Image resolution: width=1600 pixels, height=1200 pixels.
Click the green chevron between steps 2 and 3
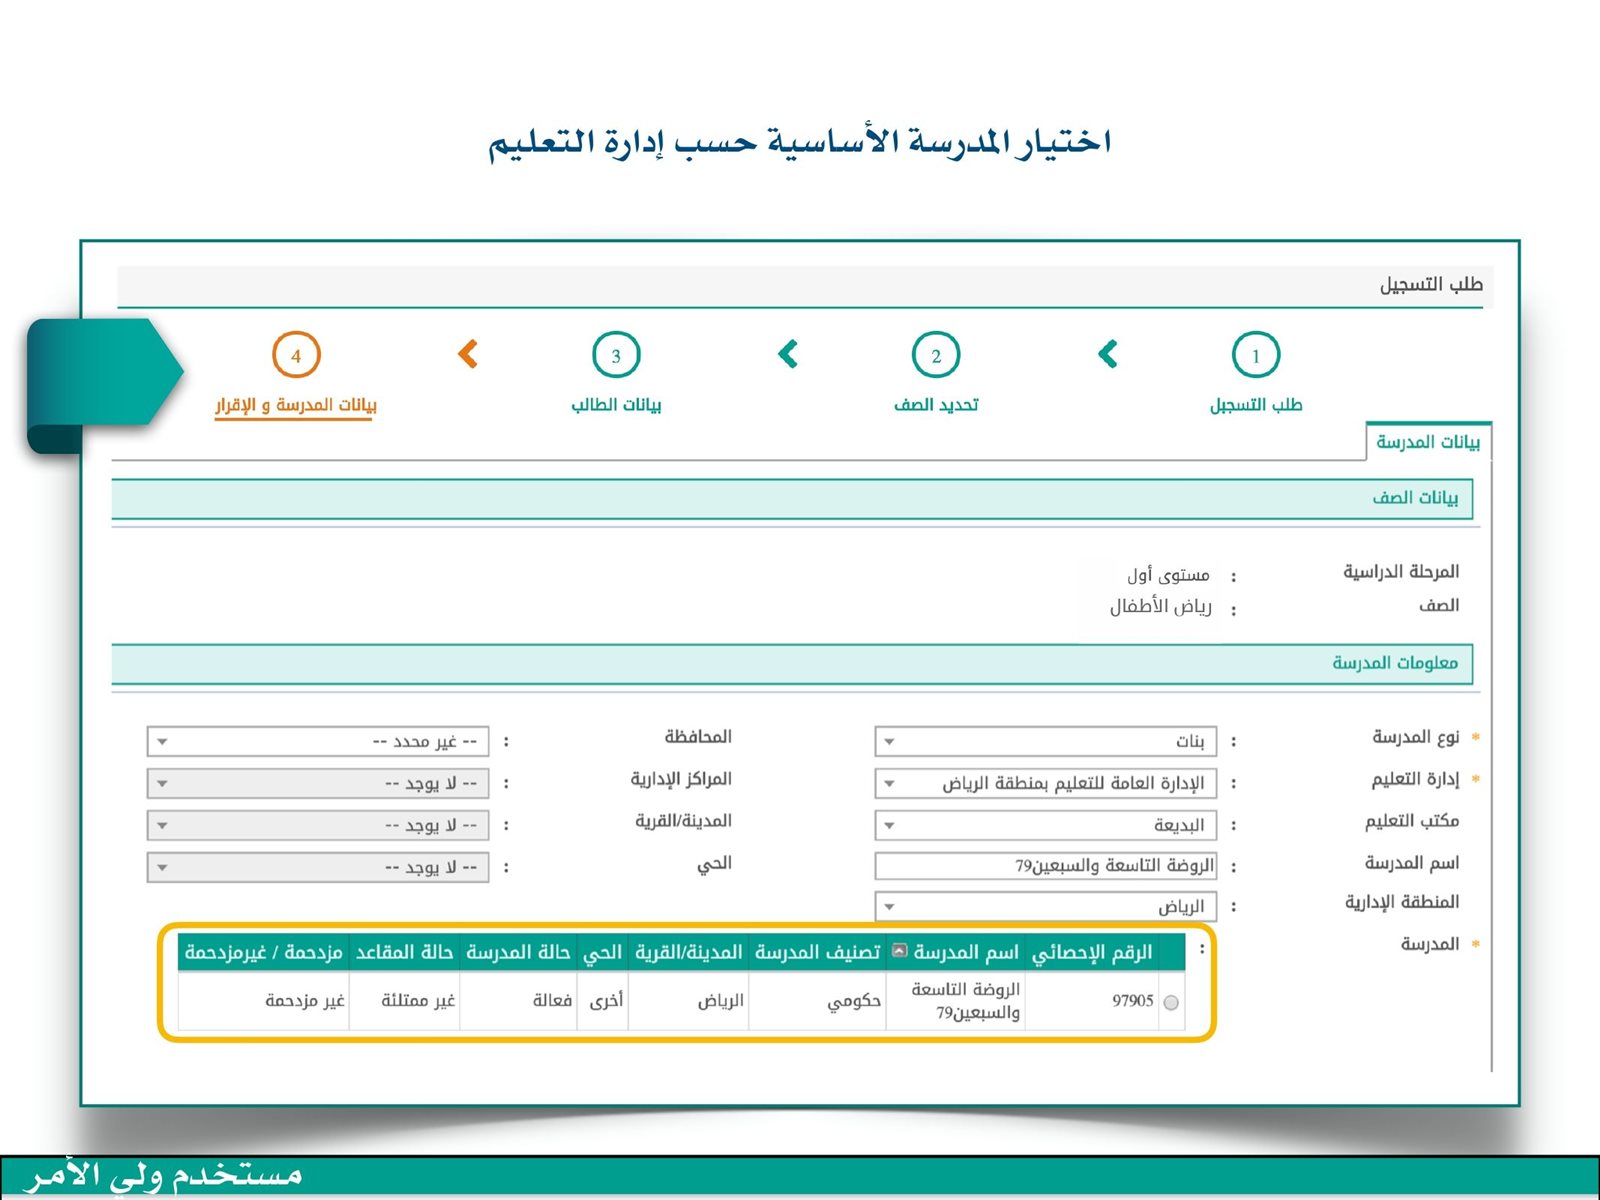click(788, 354)
